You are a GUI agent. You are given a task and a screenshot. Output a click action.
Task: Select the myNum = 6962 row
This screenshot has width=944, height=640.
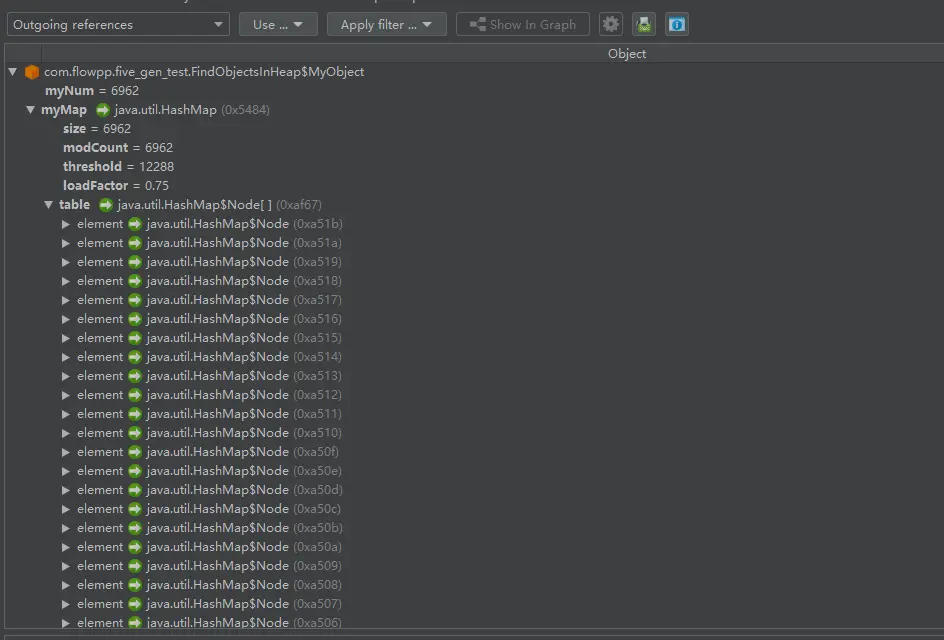[x=92, y=91]
